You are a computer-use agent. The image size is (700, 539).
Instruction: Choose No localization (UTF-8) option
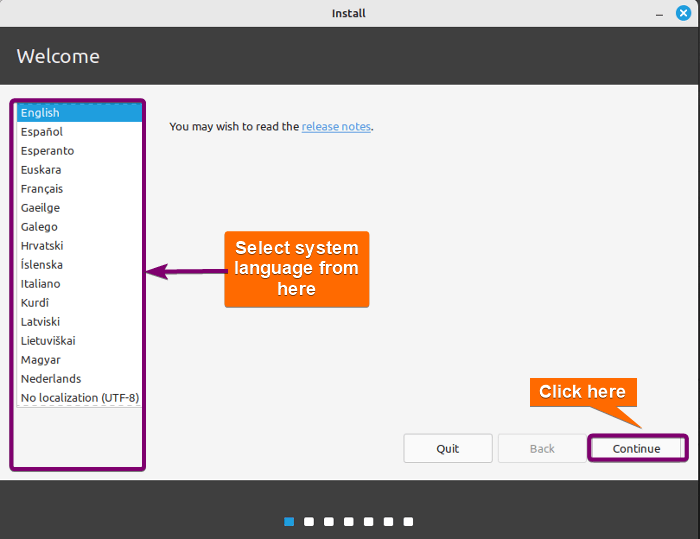pos(79,397)
